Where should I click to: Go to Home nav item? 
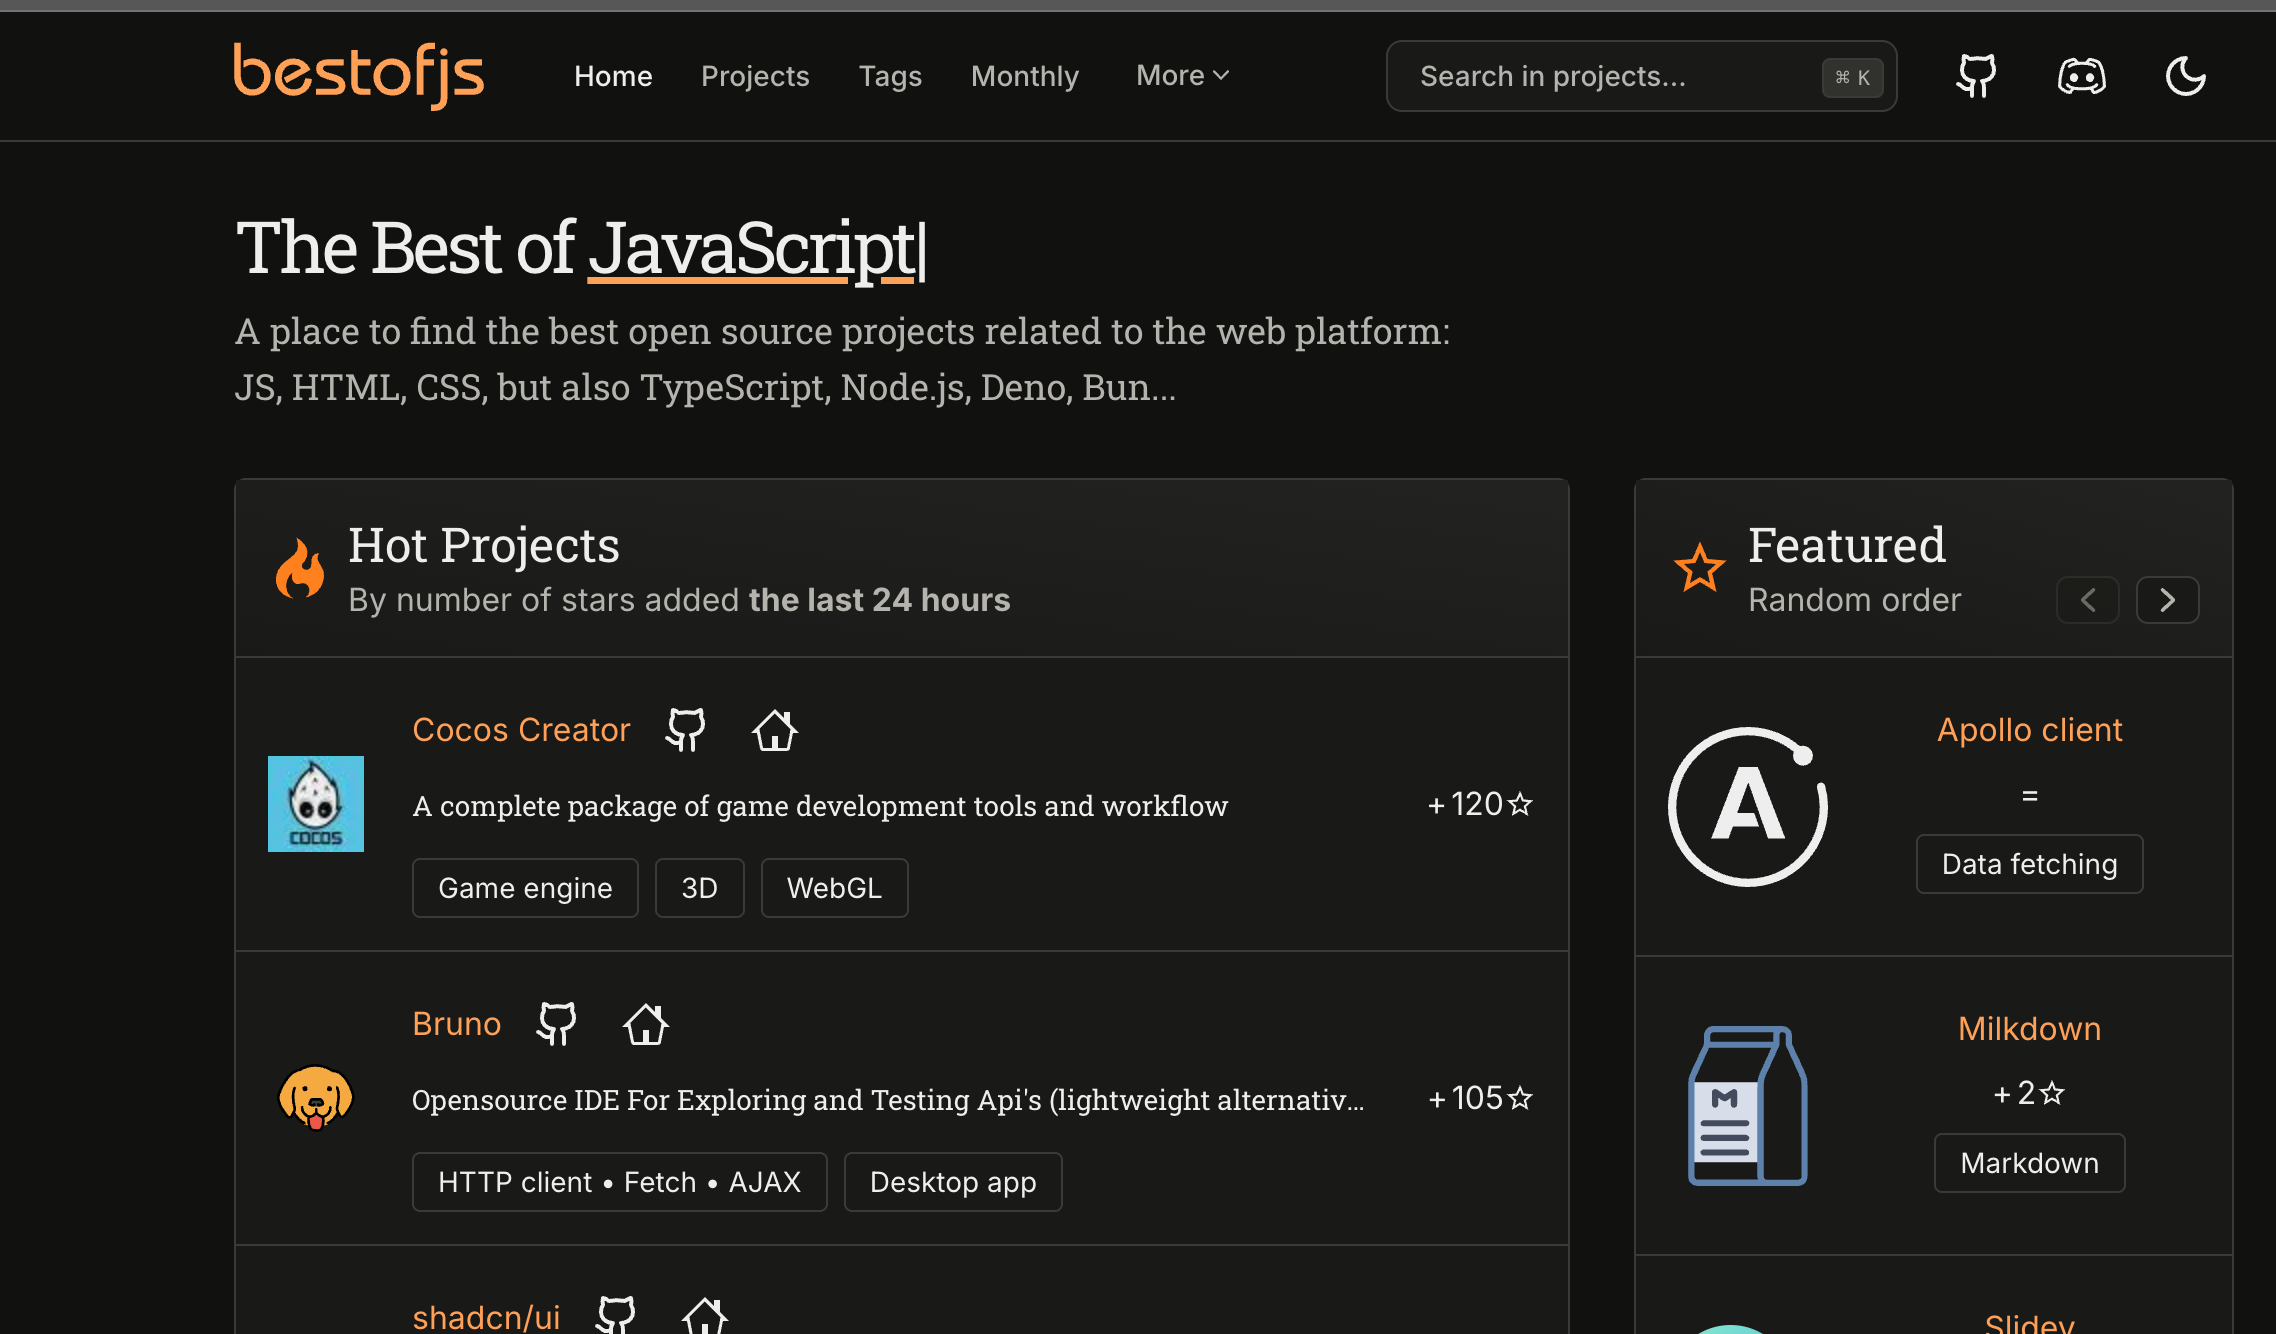(613, 76)
